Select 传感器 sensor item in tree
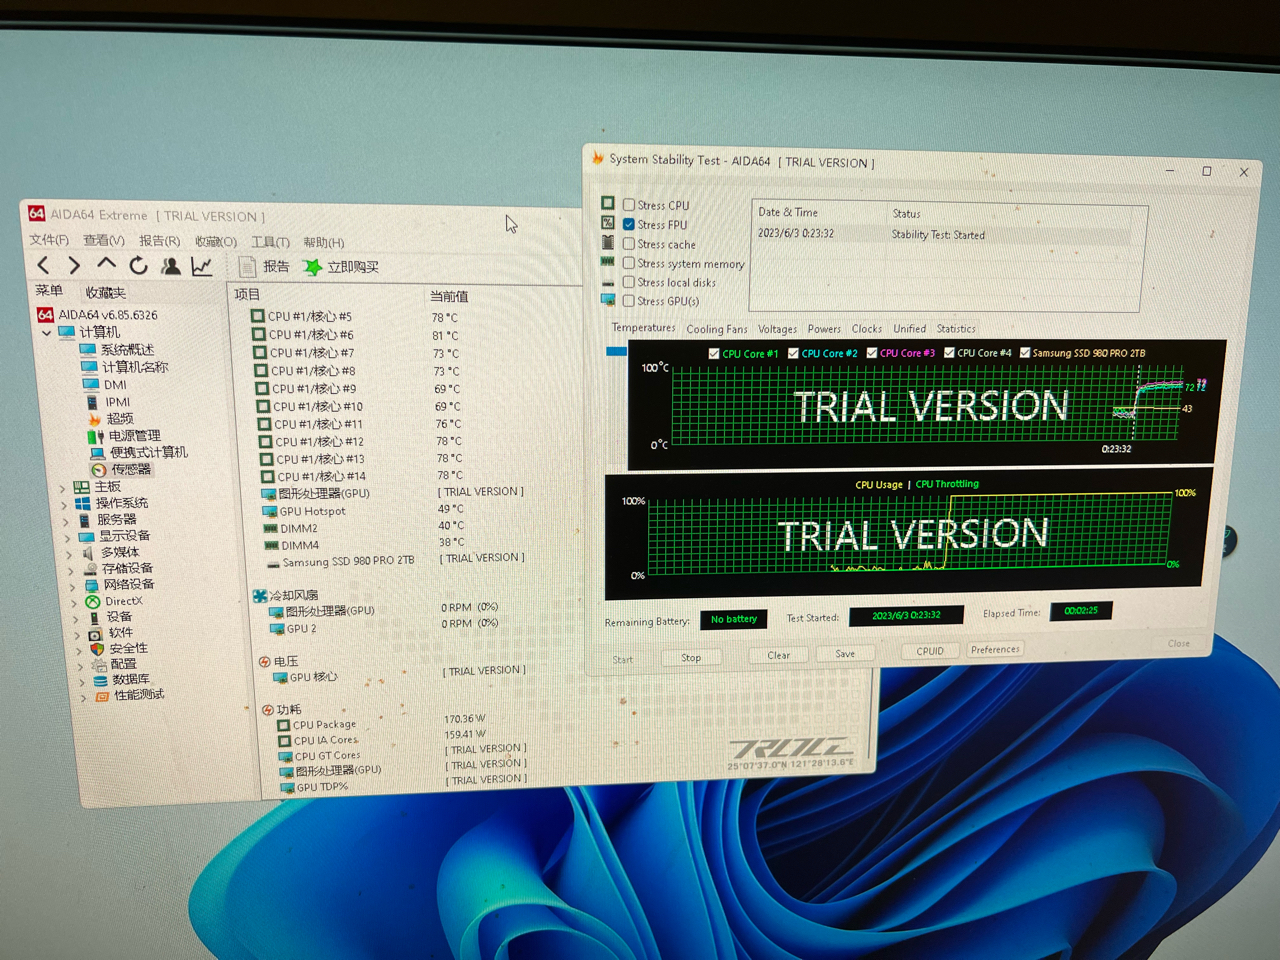 click(x=130, y=469)
